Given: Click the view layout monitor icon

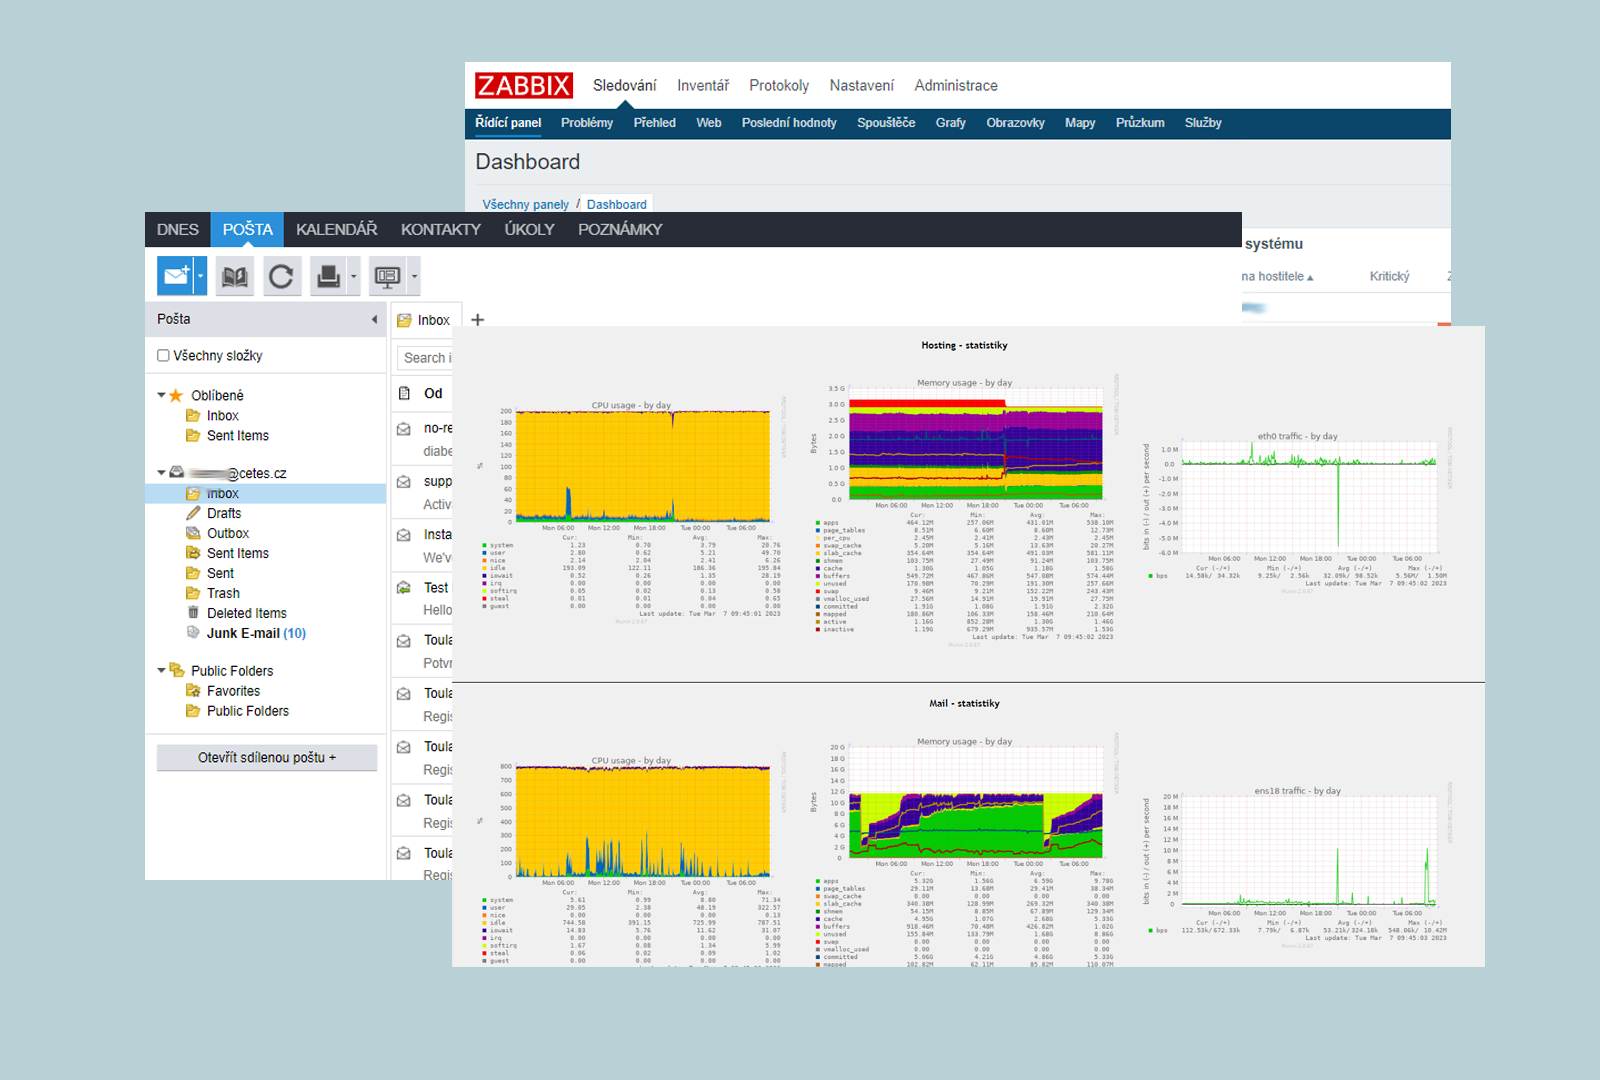Looking at the screenshot, I should click(387, 276).
